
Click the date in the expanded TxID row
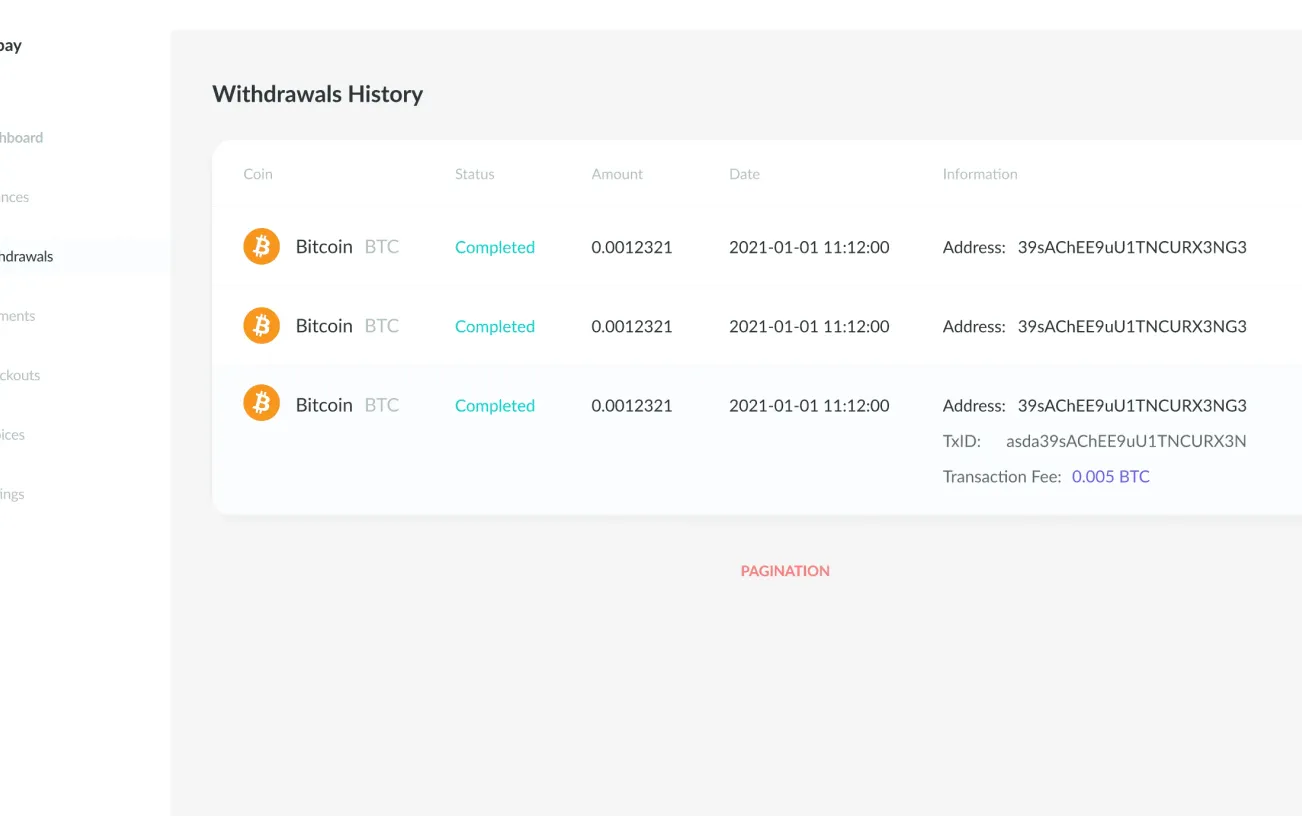click(809, 405)
